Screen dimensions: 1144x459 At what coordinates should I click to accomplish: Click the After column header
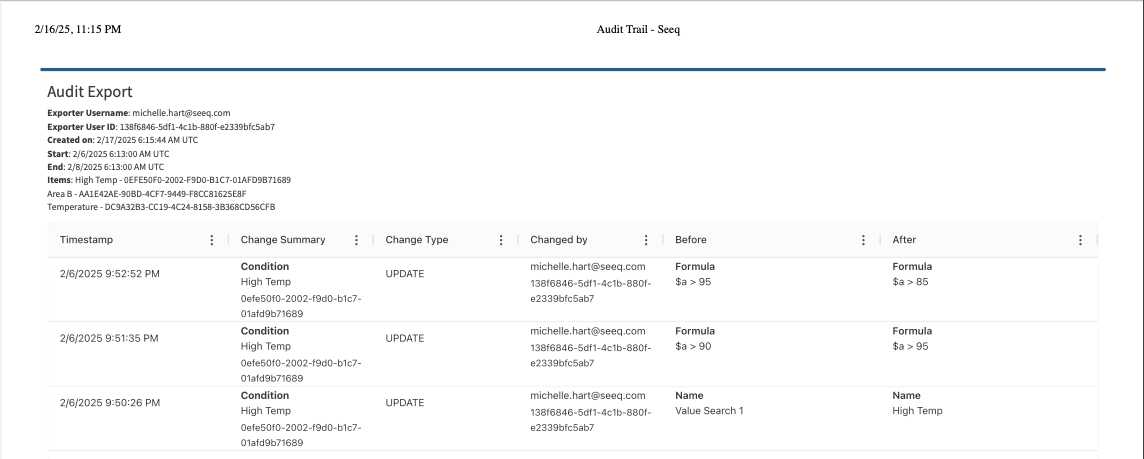[904, 240]
